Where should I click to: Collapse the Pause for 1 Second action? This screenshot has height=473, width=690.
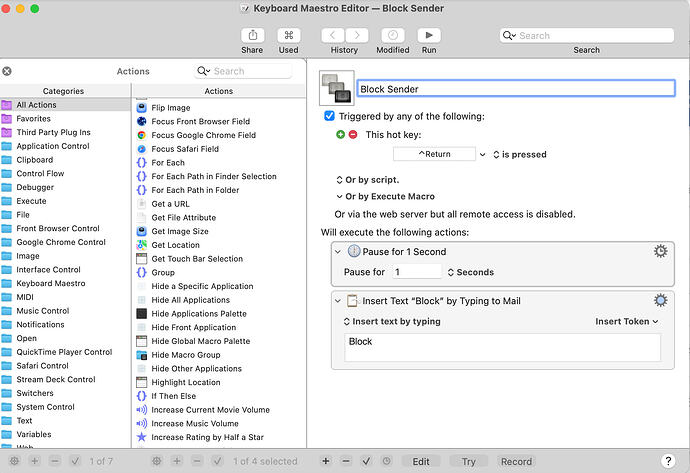point(338,252)
